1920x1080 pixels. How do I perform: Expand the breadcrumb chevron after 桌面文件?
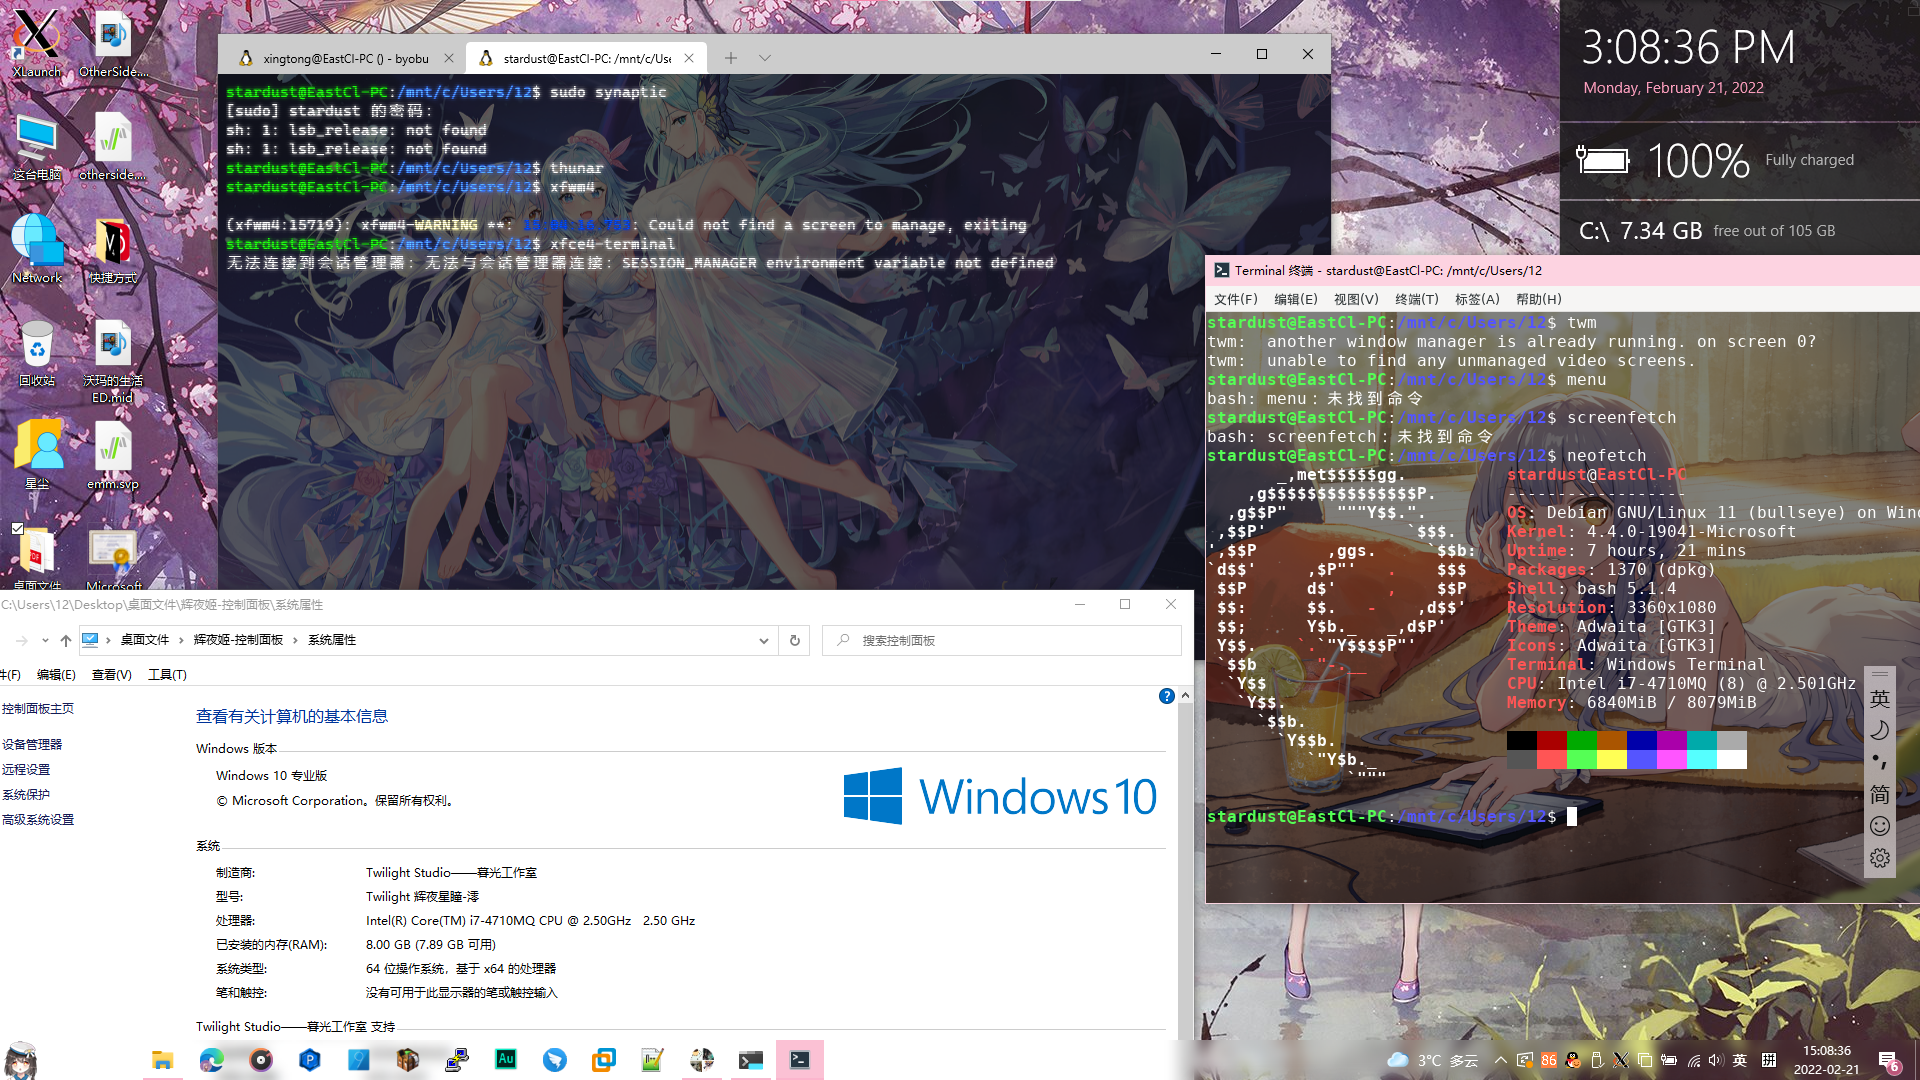(181, 640)
